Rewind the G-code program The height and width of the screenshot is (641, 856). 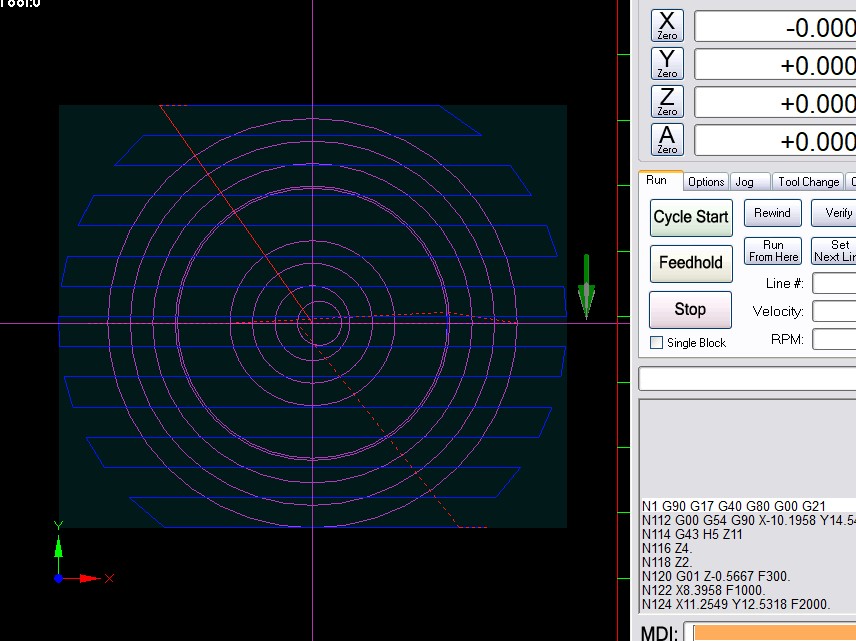772,213
